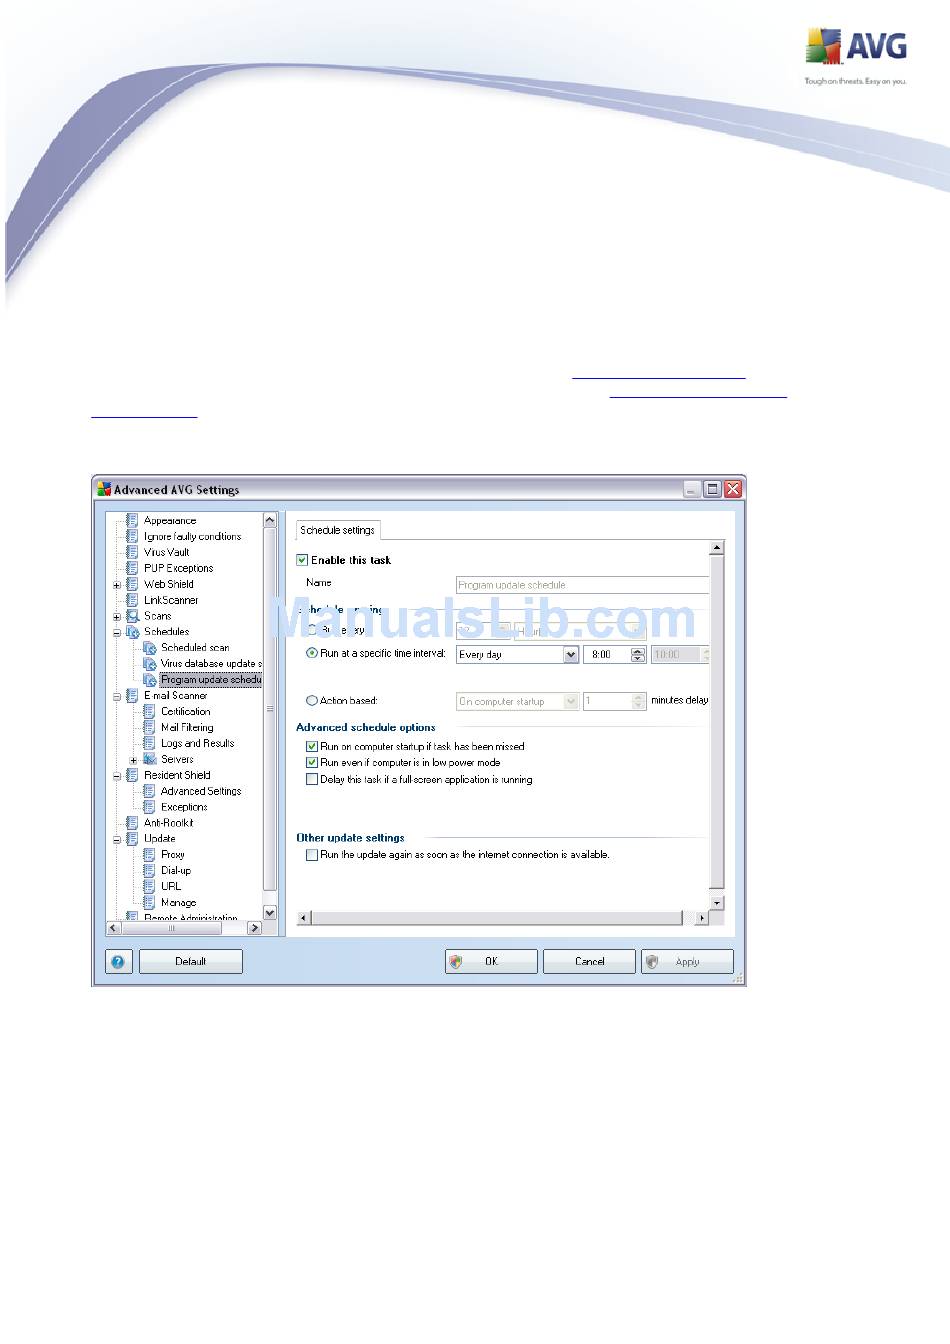Click the Name field showing Program update schedule
Image resolution: width=950 pixels, height=1344 pixels.
tap(582, 585)
